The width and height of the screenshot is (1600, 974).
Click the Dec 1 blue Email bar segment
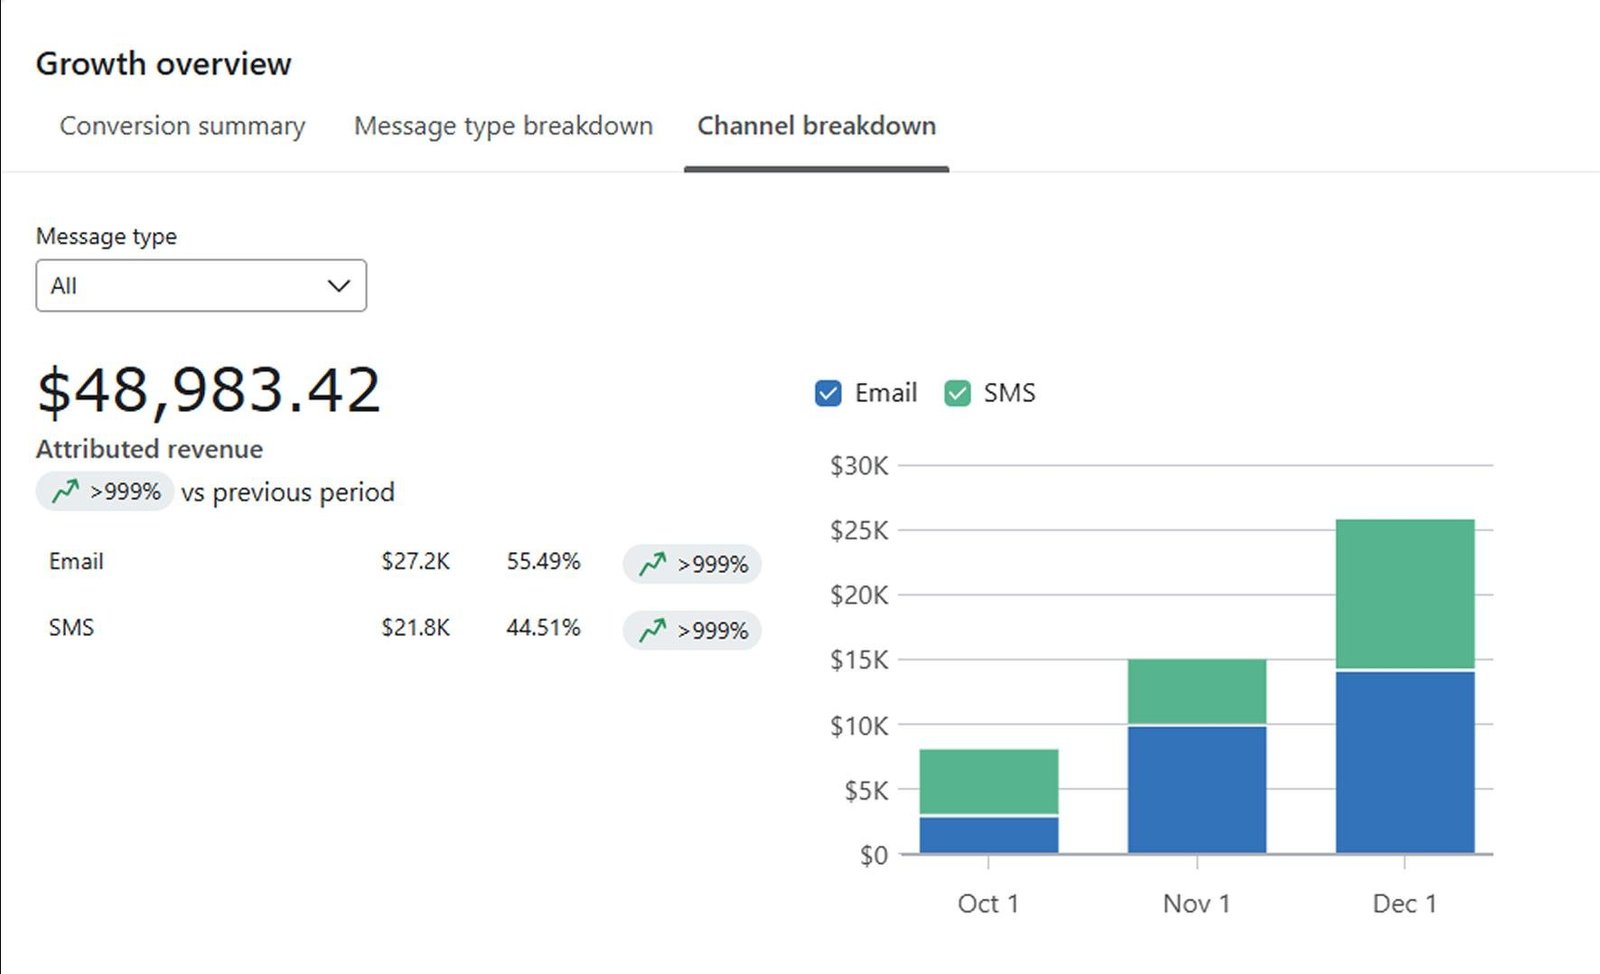click(1404, 762)
